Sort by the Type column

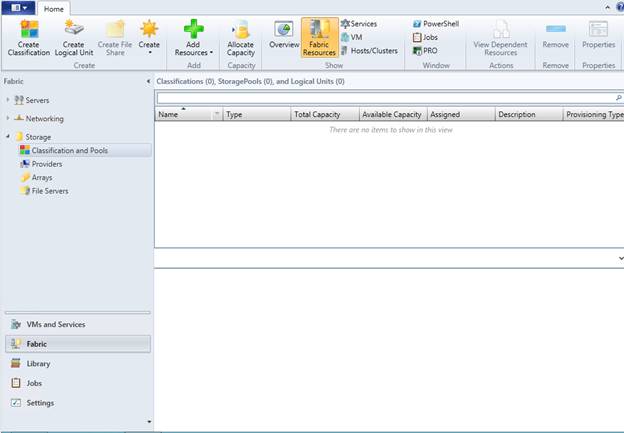[x=257, y=114]
